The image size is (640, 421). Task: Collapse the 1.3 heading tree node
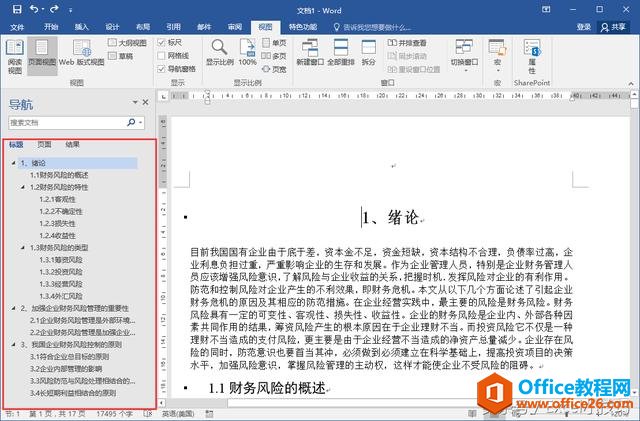(23, 247)
